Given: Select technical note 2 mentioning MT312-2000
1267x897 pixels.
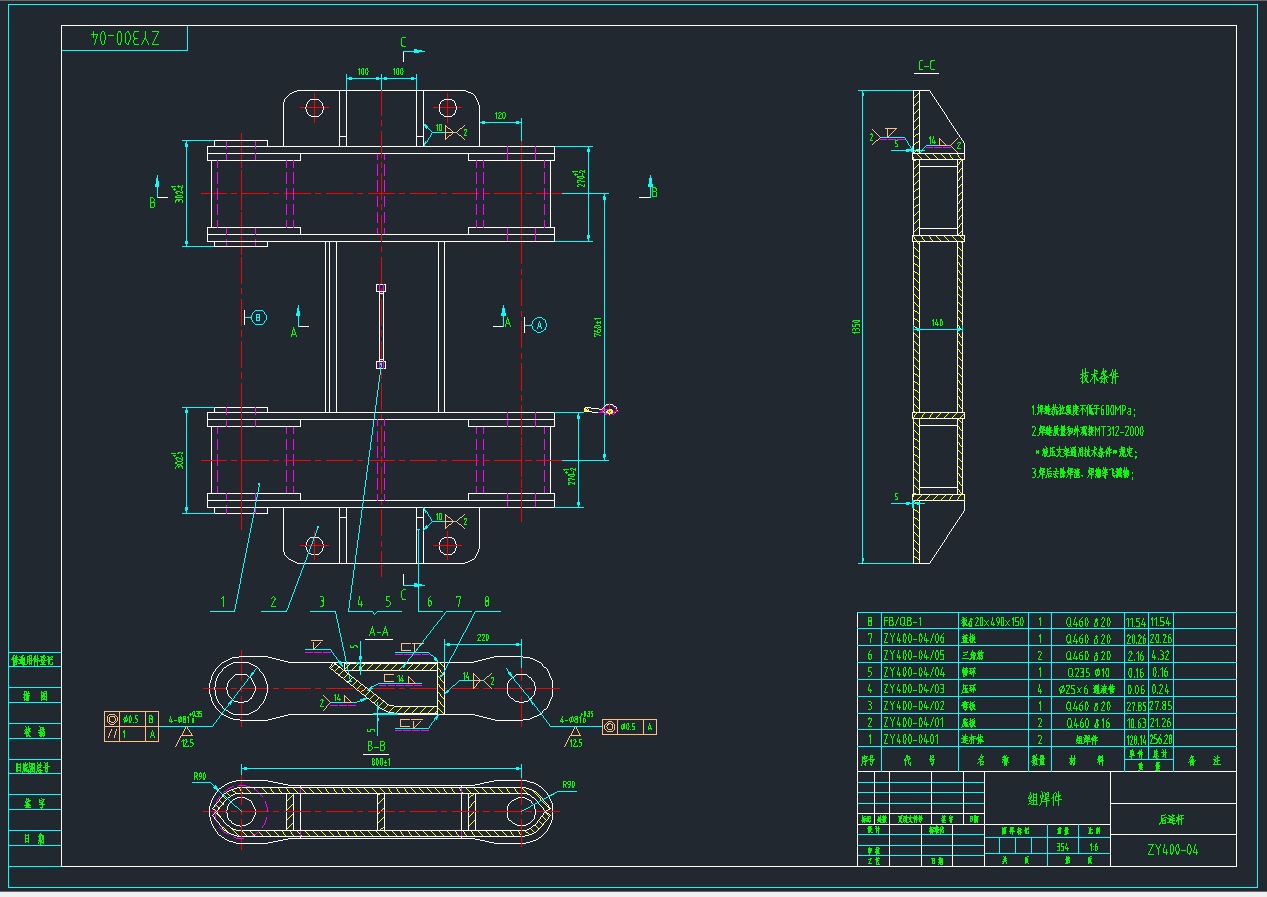Looking at the screenshot, I should point(1086,432).
